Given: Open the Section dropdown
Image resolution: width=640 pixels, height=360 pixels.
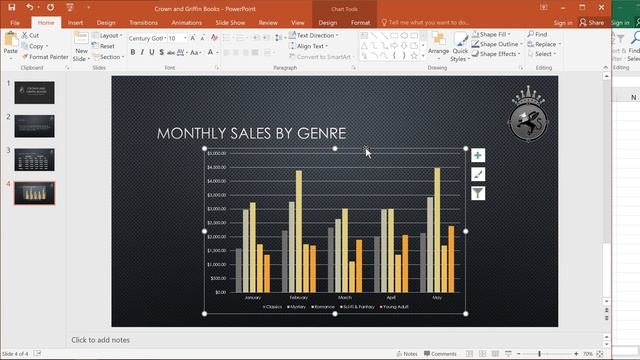Looking at the screenshot, I should 109,57.
